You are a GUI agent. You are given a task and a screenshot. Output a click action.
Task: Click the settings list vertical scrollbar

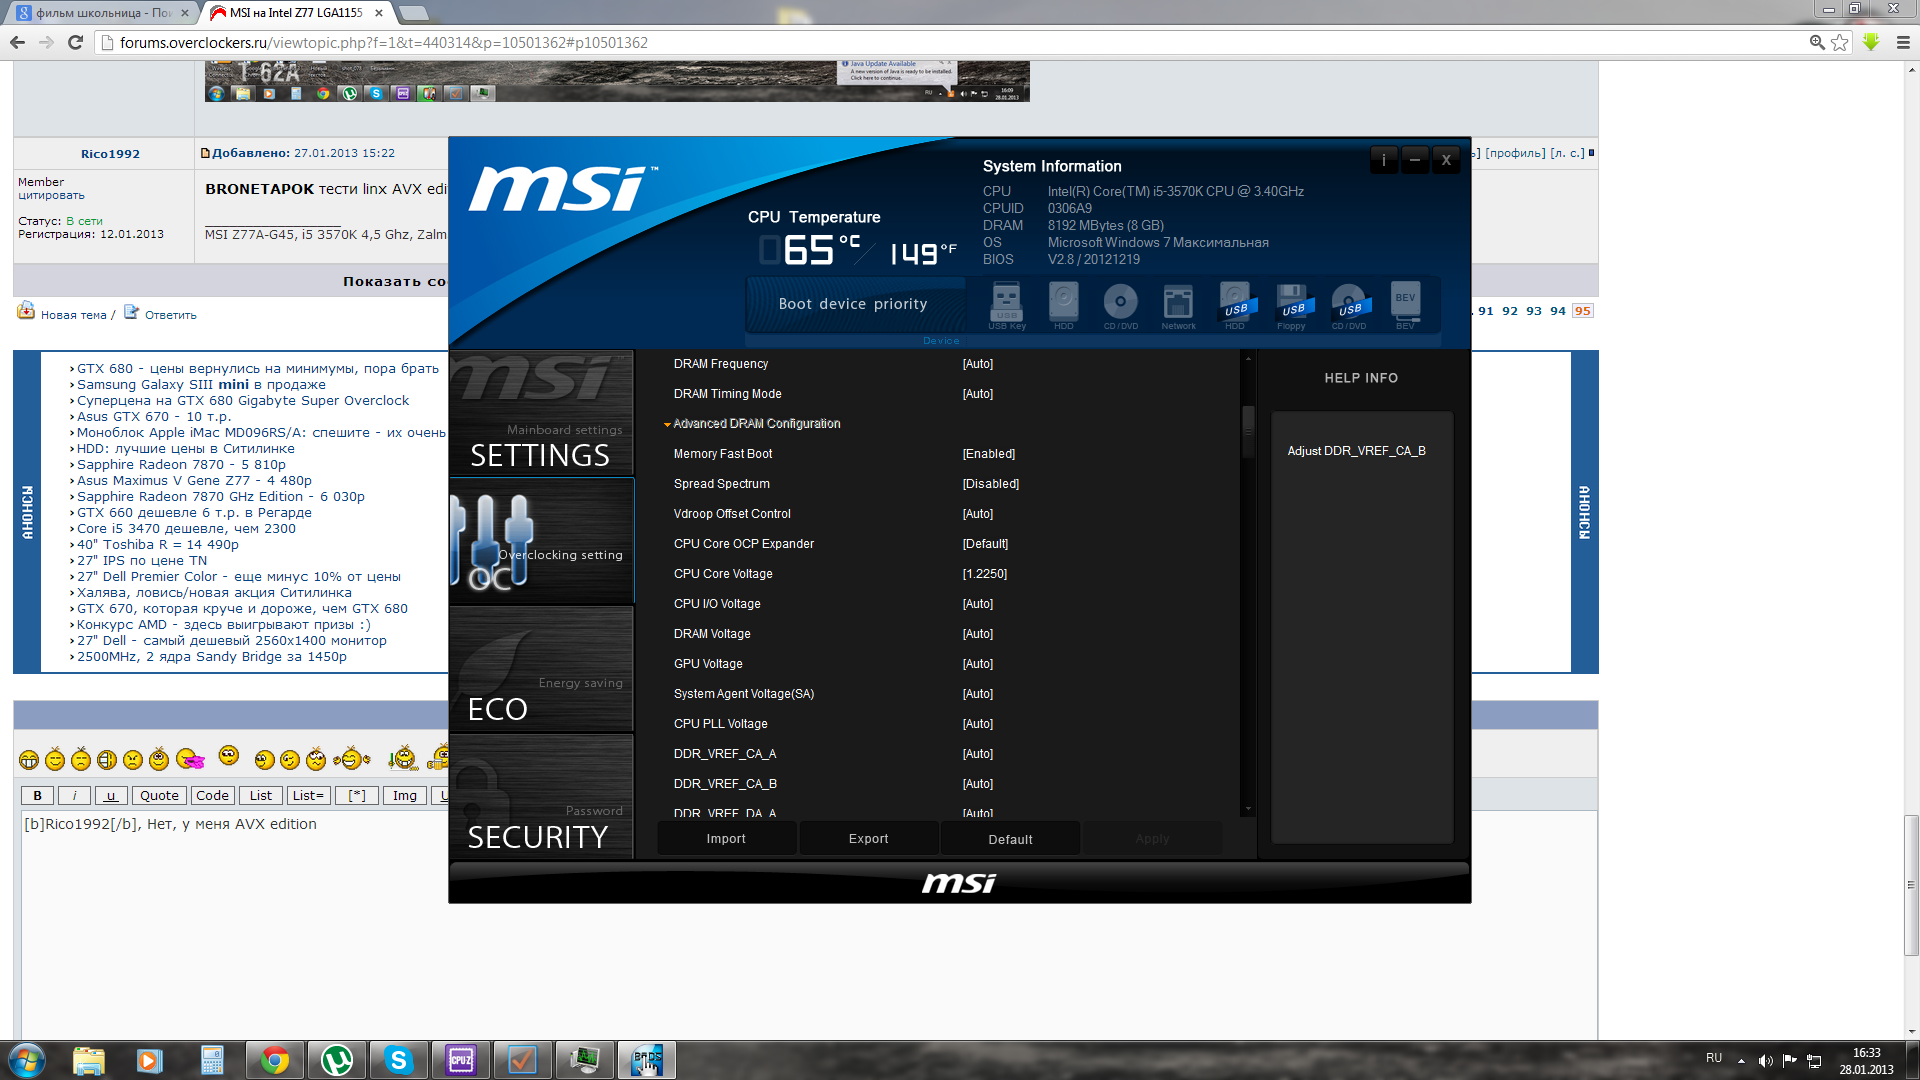[1247, 600]
